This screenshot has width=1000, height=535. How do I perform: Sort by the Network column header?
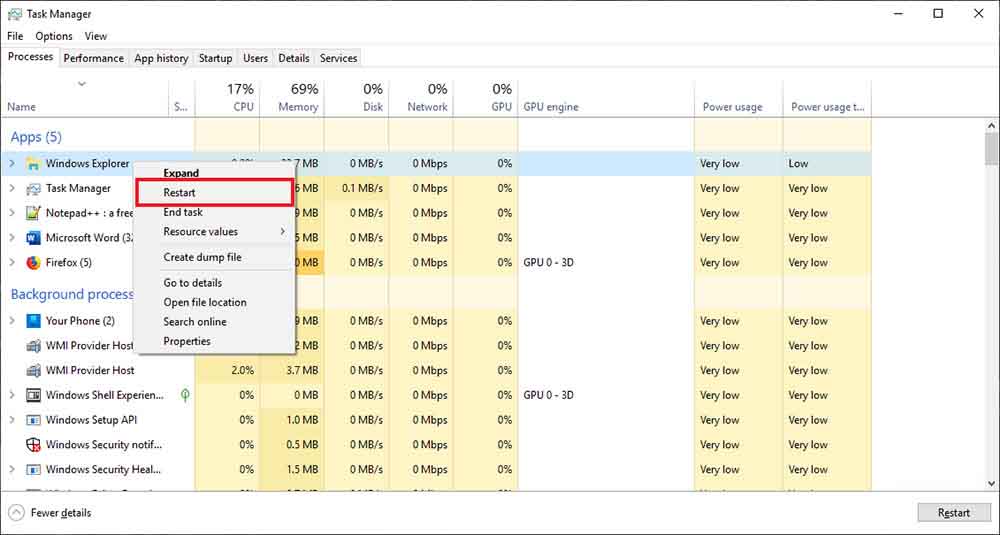[421, 98]
